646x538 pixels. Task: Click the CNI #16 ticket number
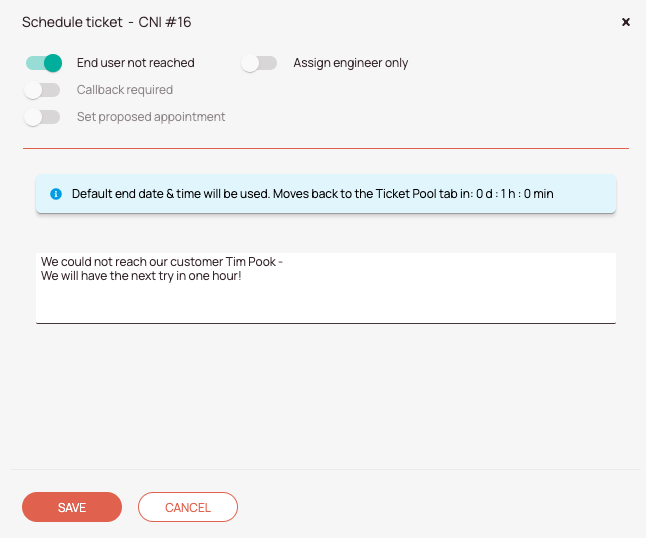pos(165,22)
